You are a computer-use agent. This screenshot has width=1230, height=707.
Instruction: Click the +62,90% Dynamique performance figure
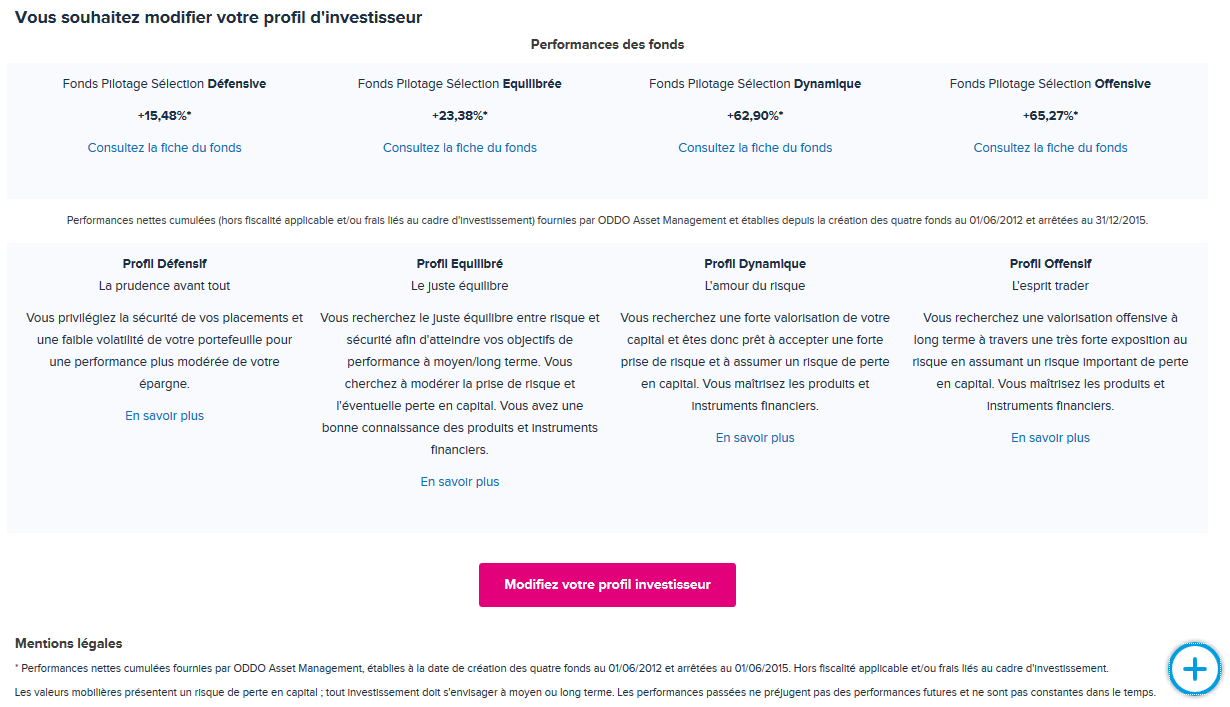[x=755, y=116]
